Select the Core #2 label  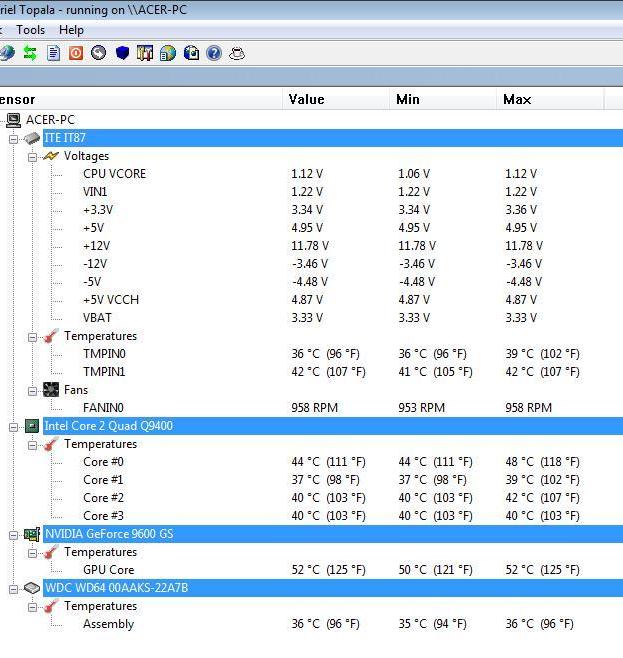tap(103, 498)
